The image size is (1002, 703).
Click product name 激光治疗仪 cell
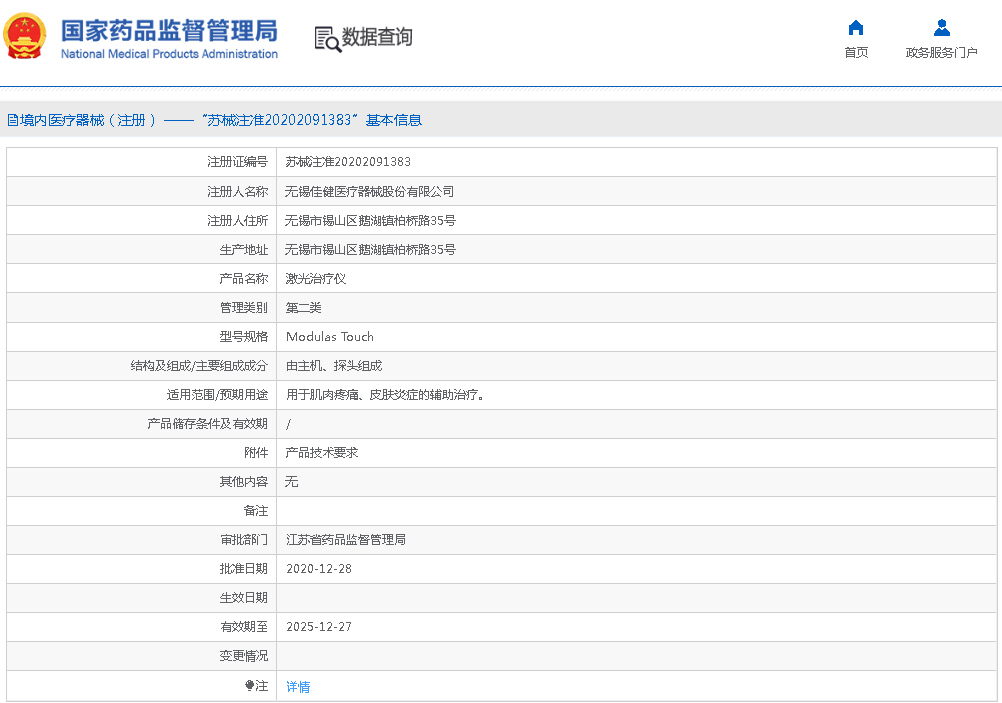tap(316, 279)
